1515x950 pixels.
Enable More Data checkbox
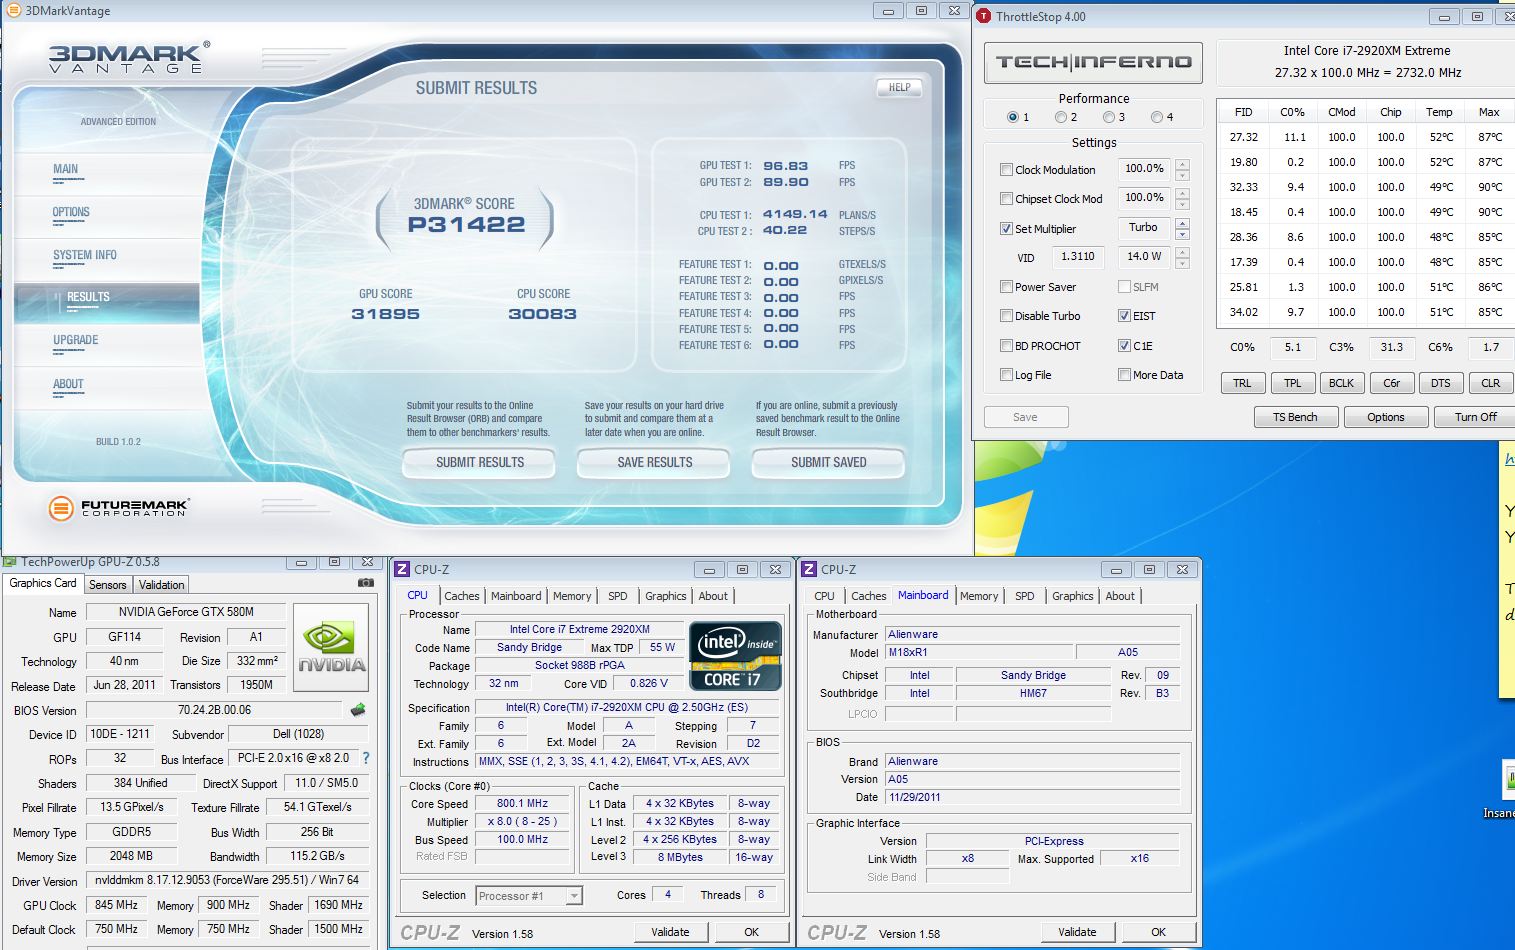1124,375
